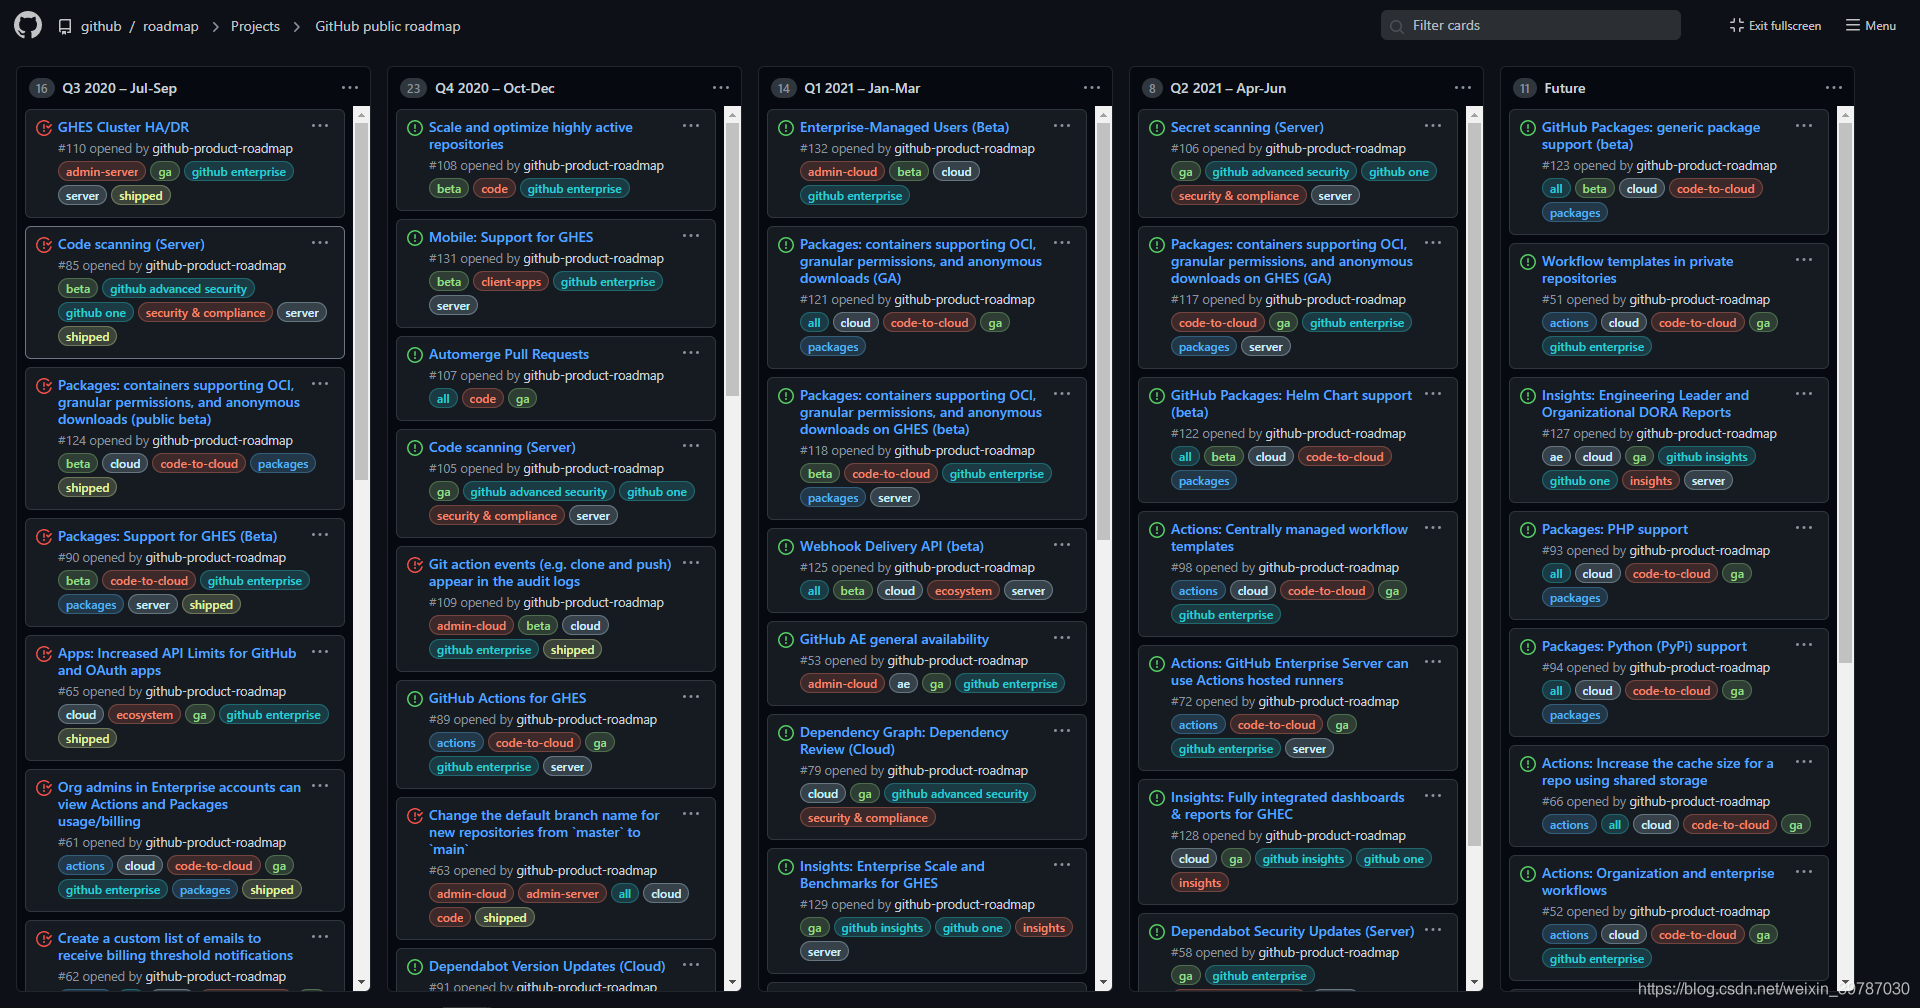The width and height of the screenshot is (1920, 1008).
Task: Click the issue icon on Apps: Increased API Limits card
Action: pos(44,654)
